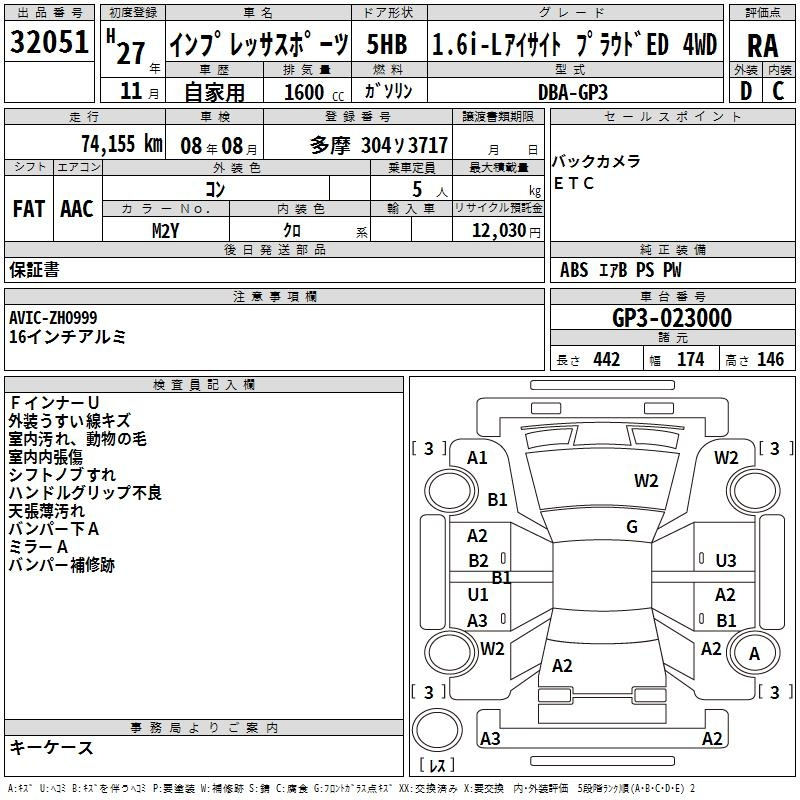Select the first registration year H27

tap(126, 47)
